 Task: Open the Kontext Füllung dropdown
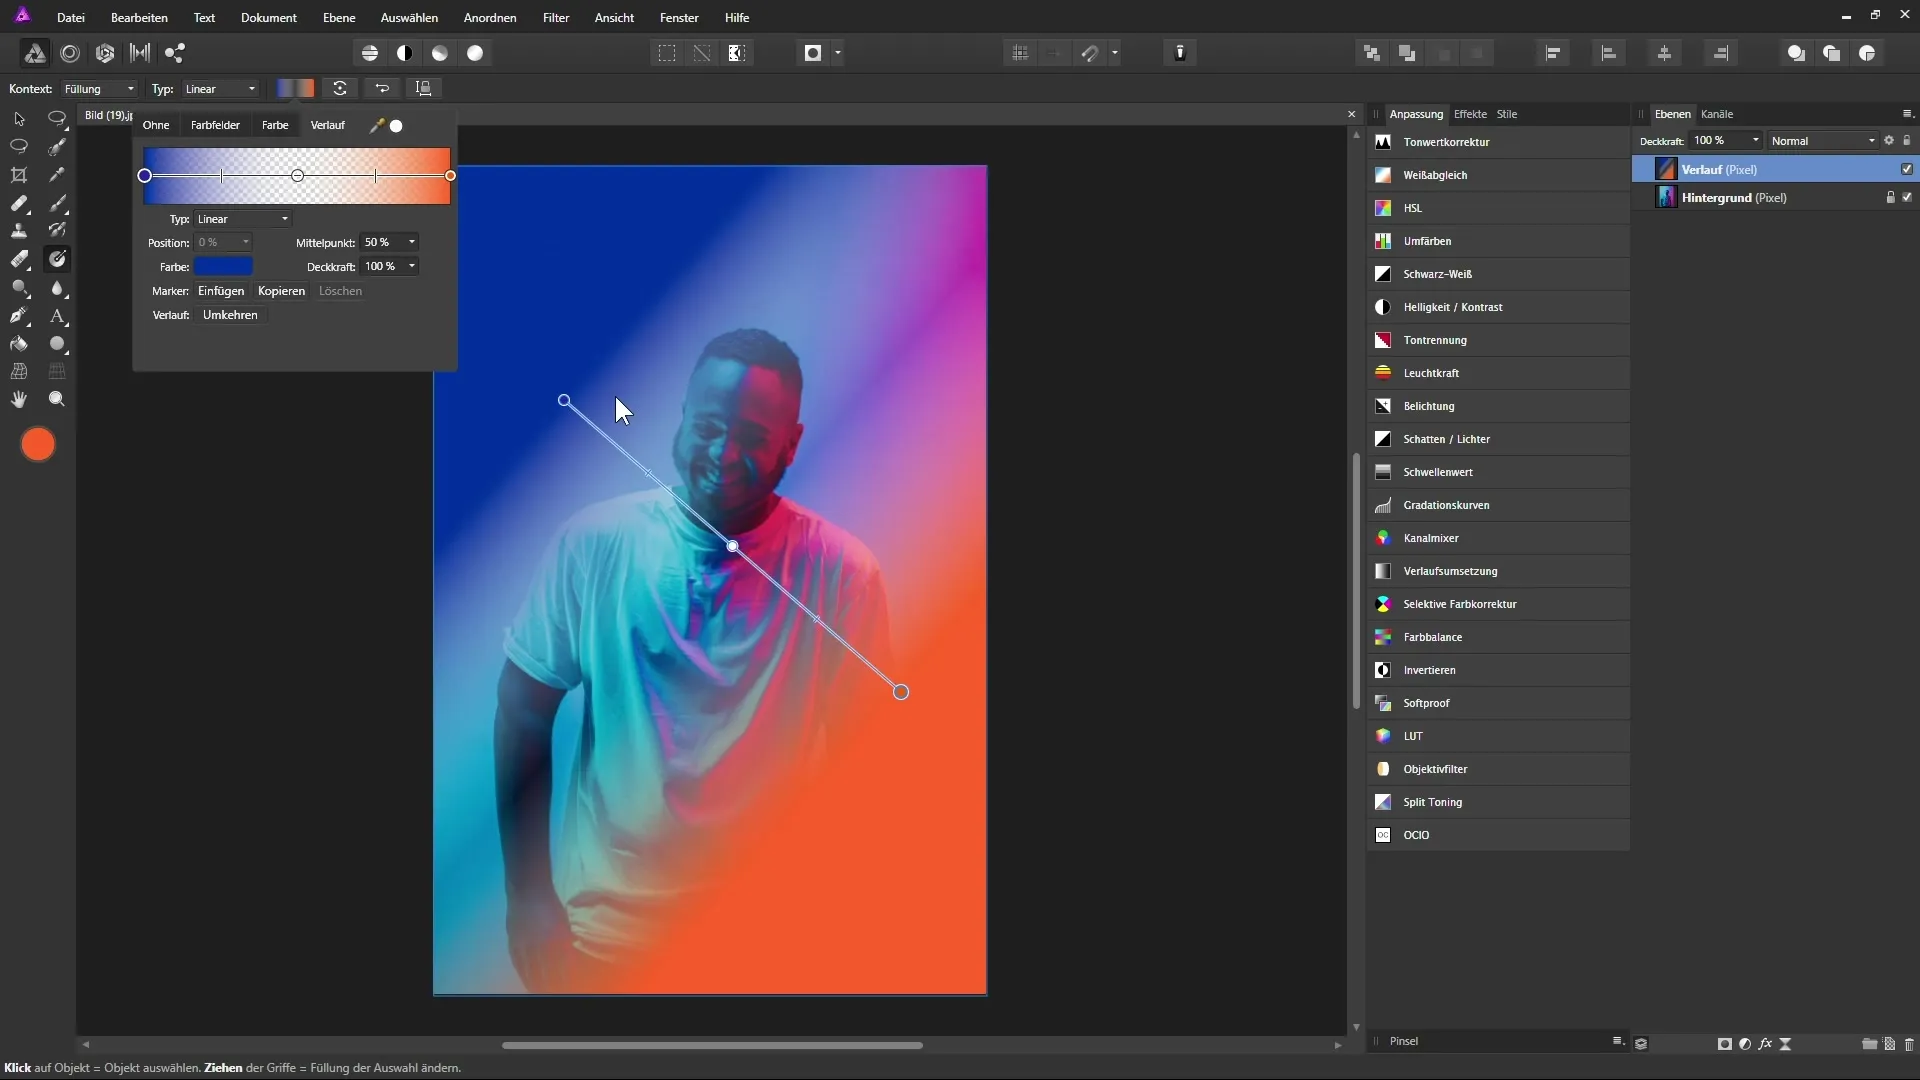pos(99,89)
